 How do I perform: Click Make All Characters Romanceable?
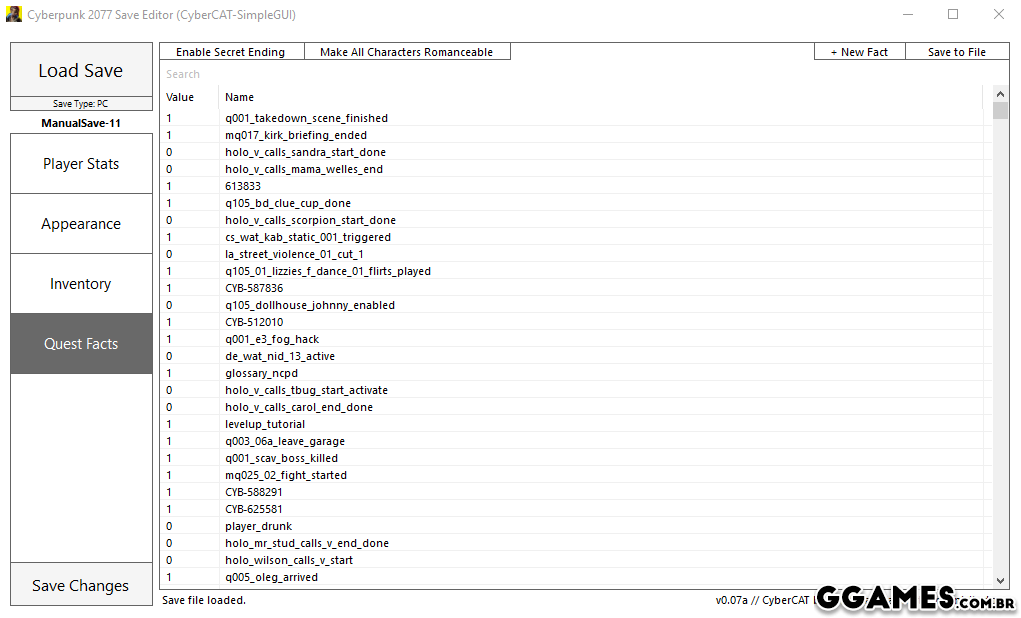click(406, 52)
